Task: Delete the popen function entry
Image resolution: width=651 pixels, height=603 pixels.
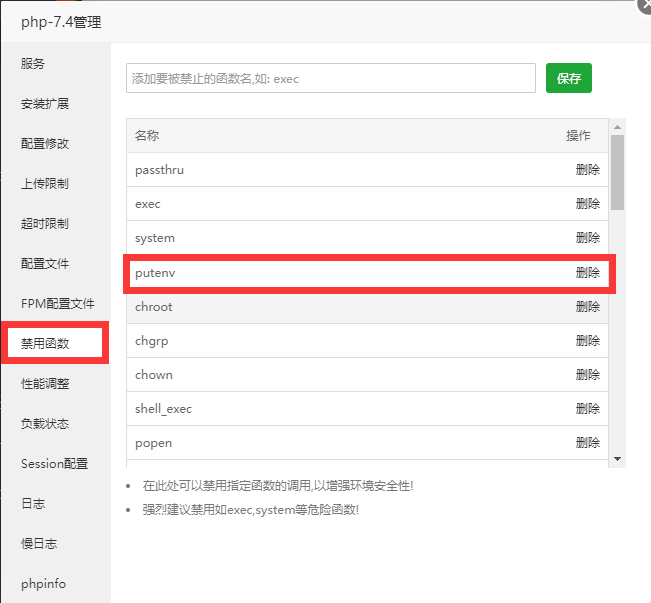Action: pos(587,443)
